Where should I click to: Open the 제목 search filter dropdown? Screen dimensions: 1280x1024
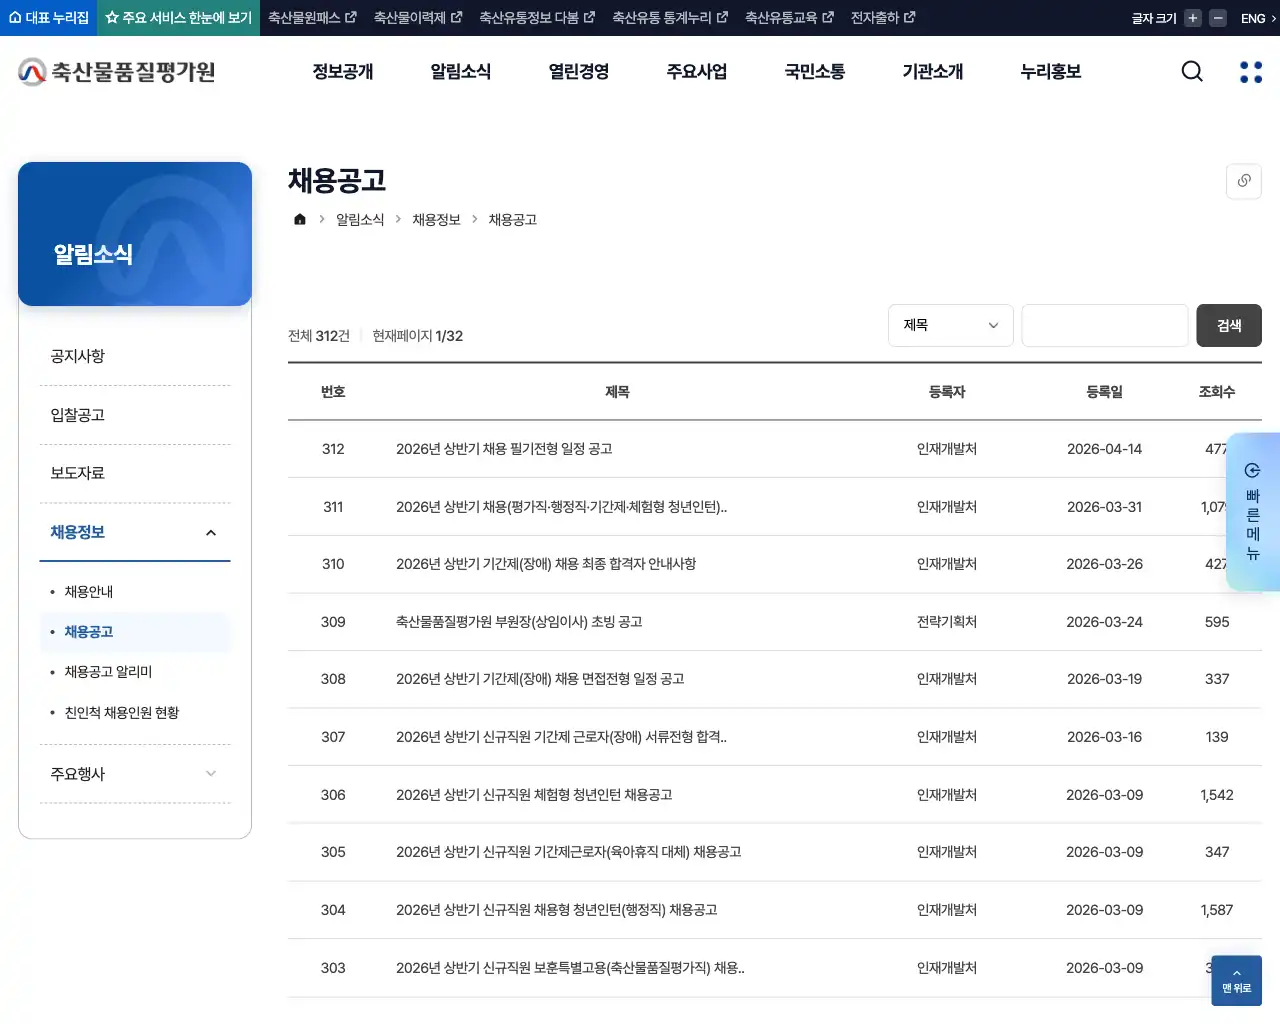[x=950, y=325]
